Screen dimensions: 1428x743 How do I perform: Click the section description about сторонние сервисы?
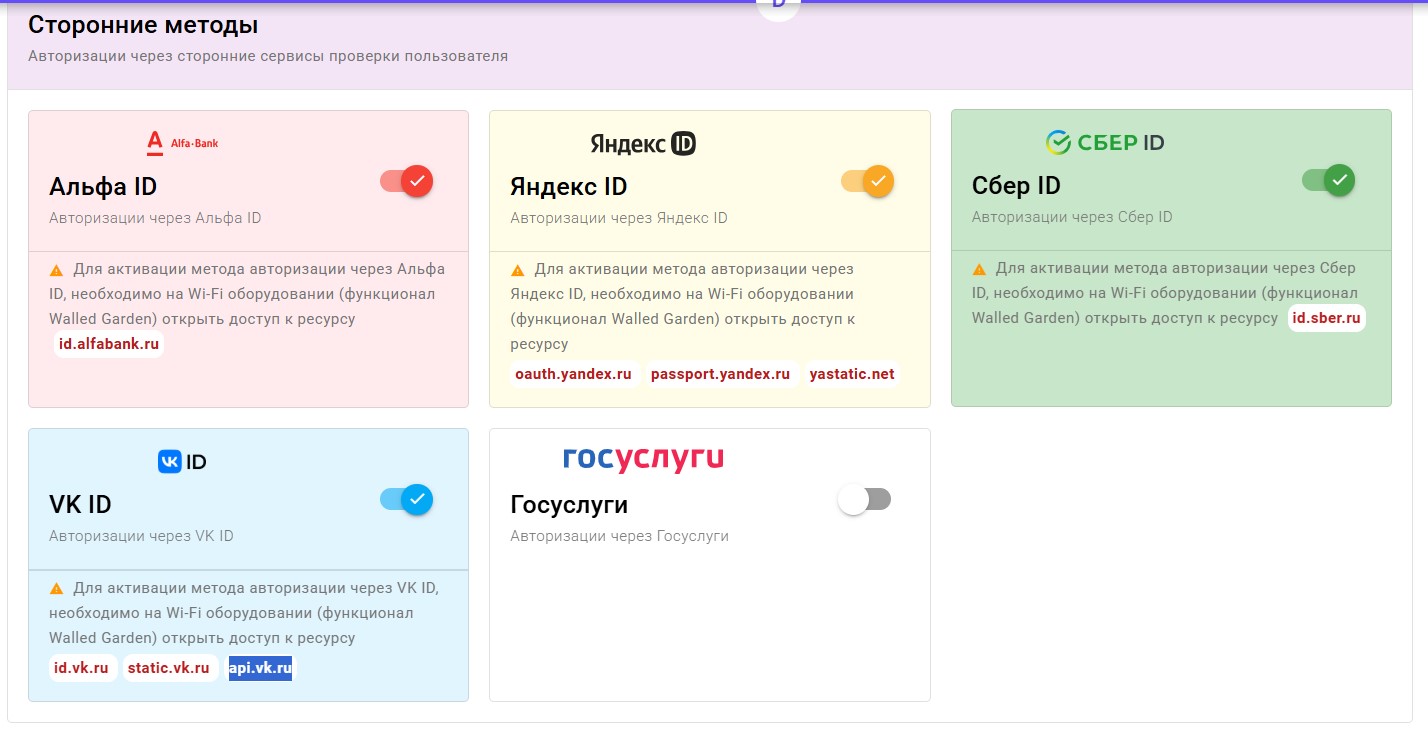[x=268, y=56]
